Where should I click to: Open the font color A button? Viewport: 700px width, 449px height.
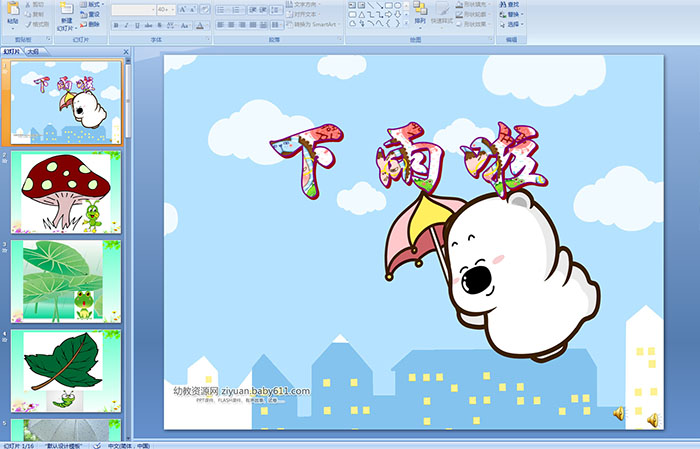point(201,25)
